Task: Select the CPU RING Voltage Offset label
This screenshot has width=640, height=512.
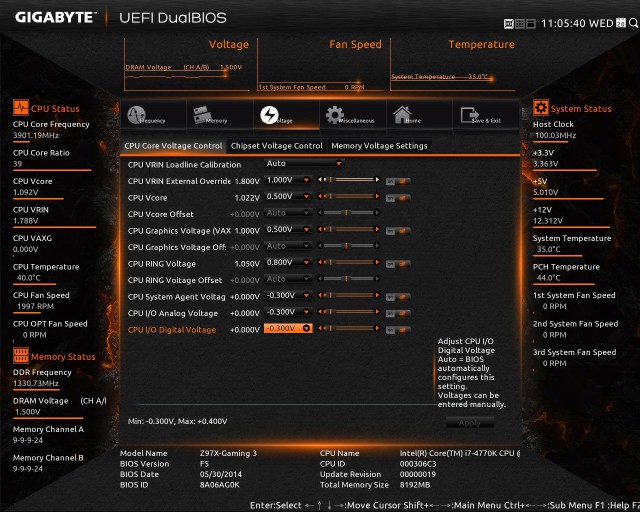Action: click(x=175, y=280)
